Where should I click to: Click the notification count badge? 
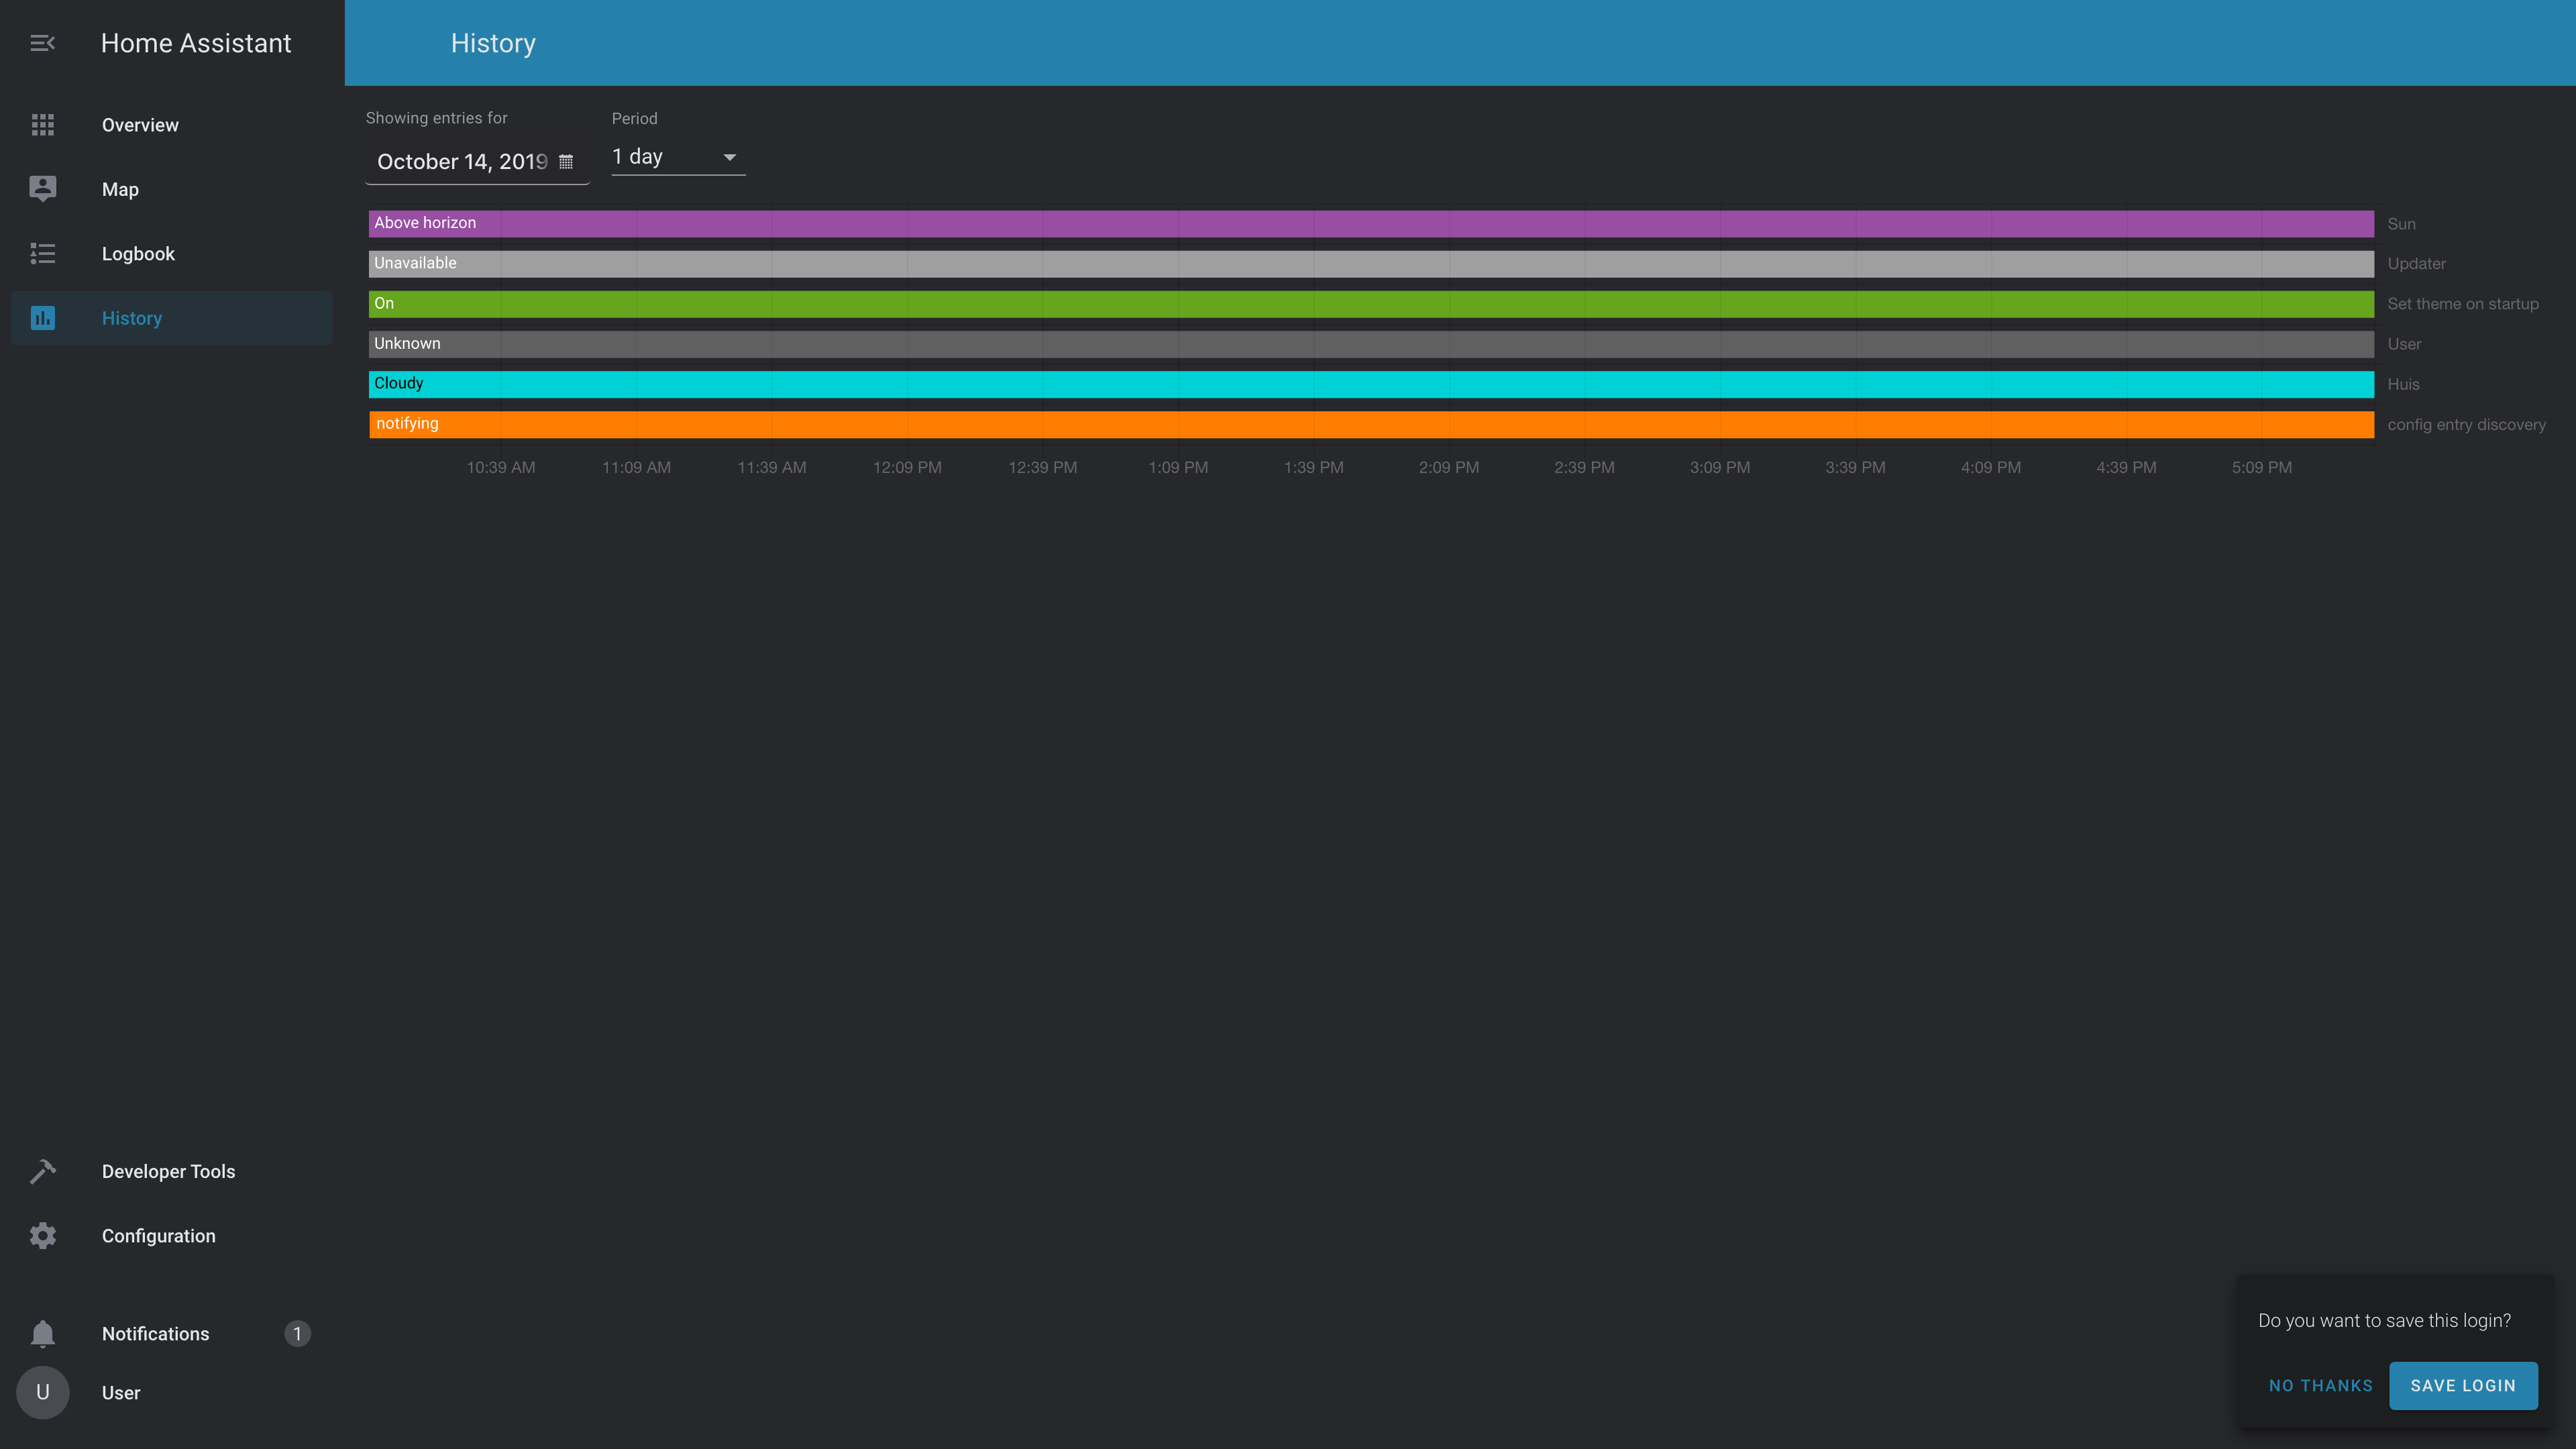pos(297,1333)
